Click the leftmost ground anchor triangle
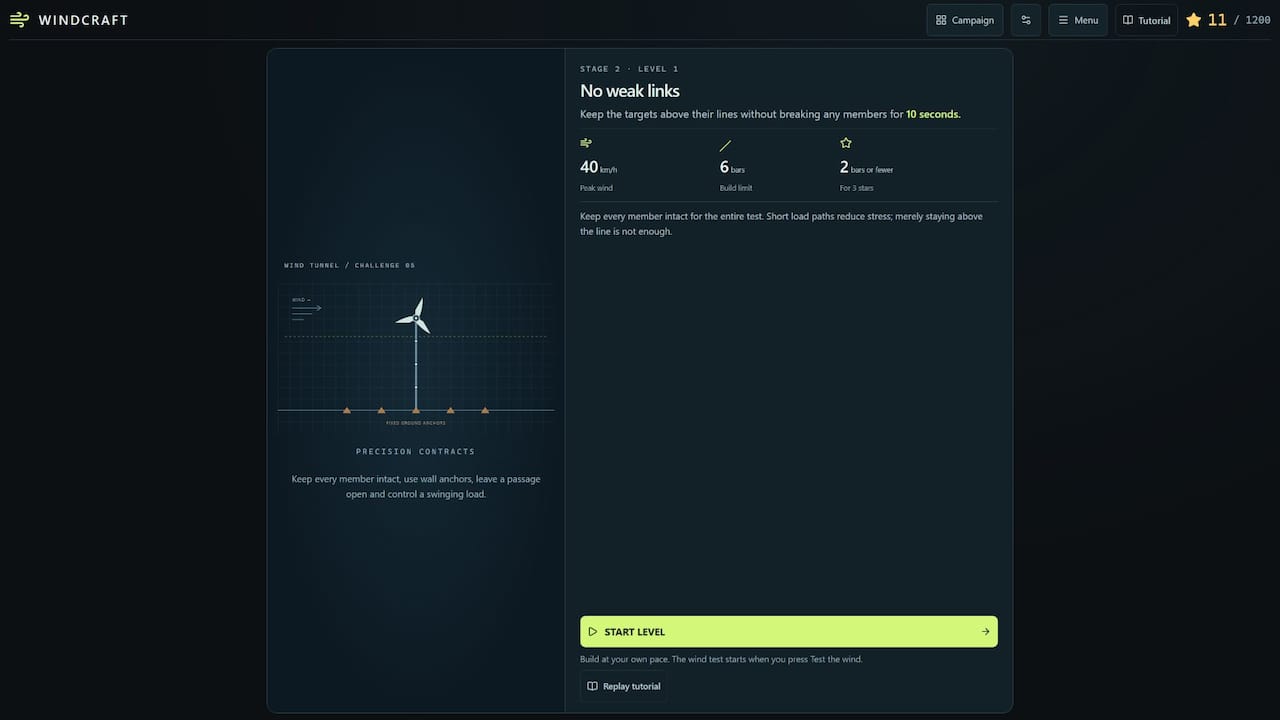The width and height of the screenshot is (1280, 720). pyautogui.click(x=347, y=410)
